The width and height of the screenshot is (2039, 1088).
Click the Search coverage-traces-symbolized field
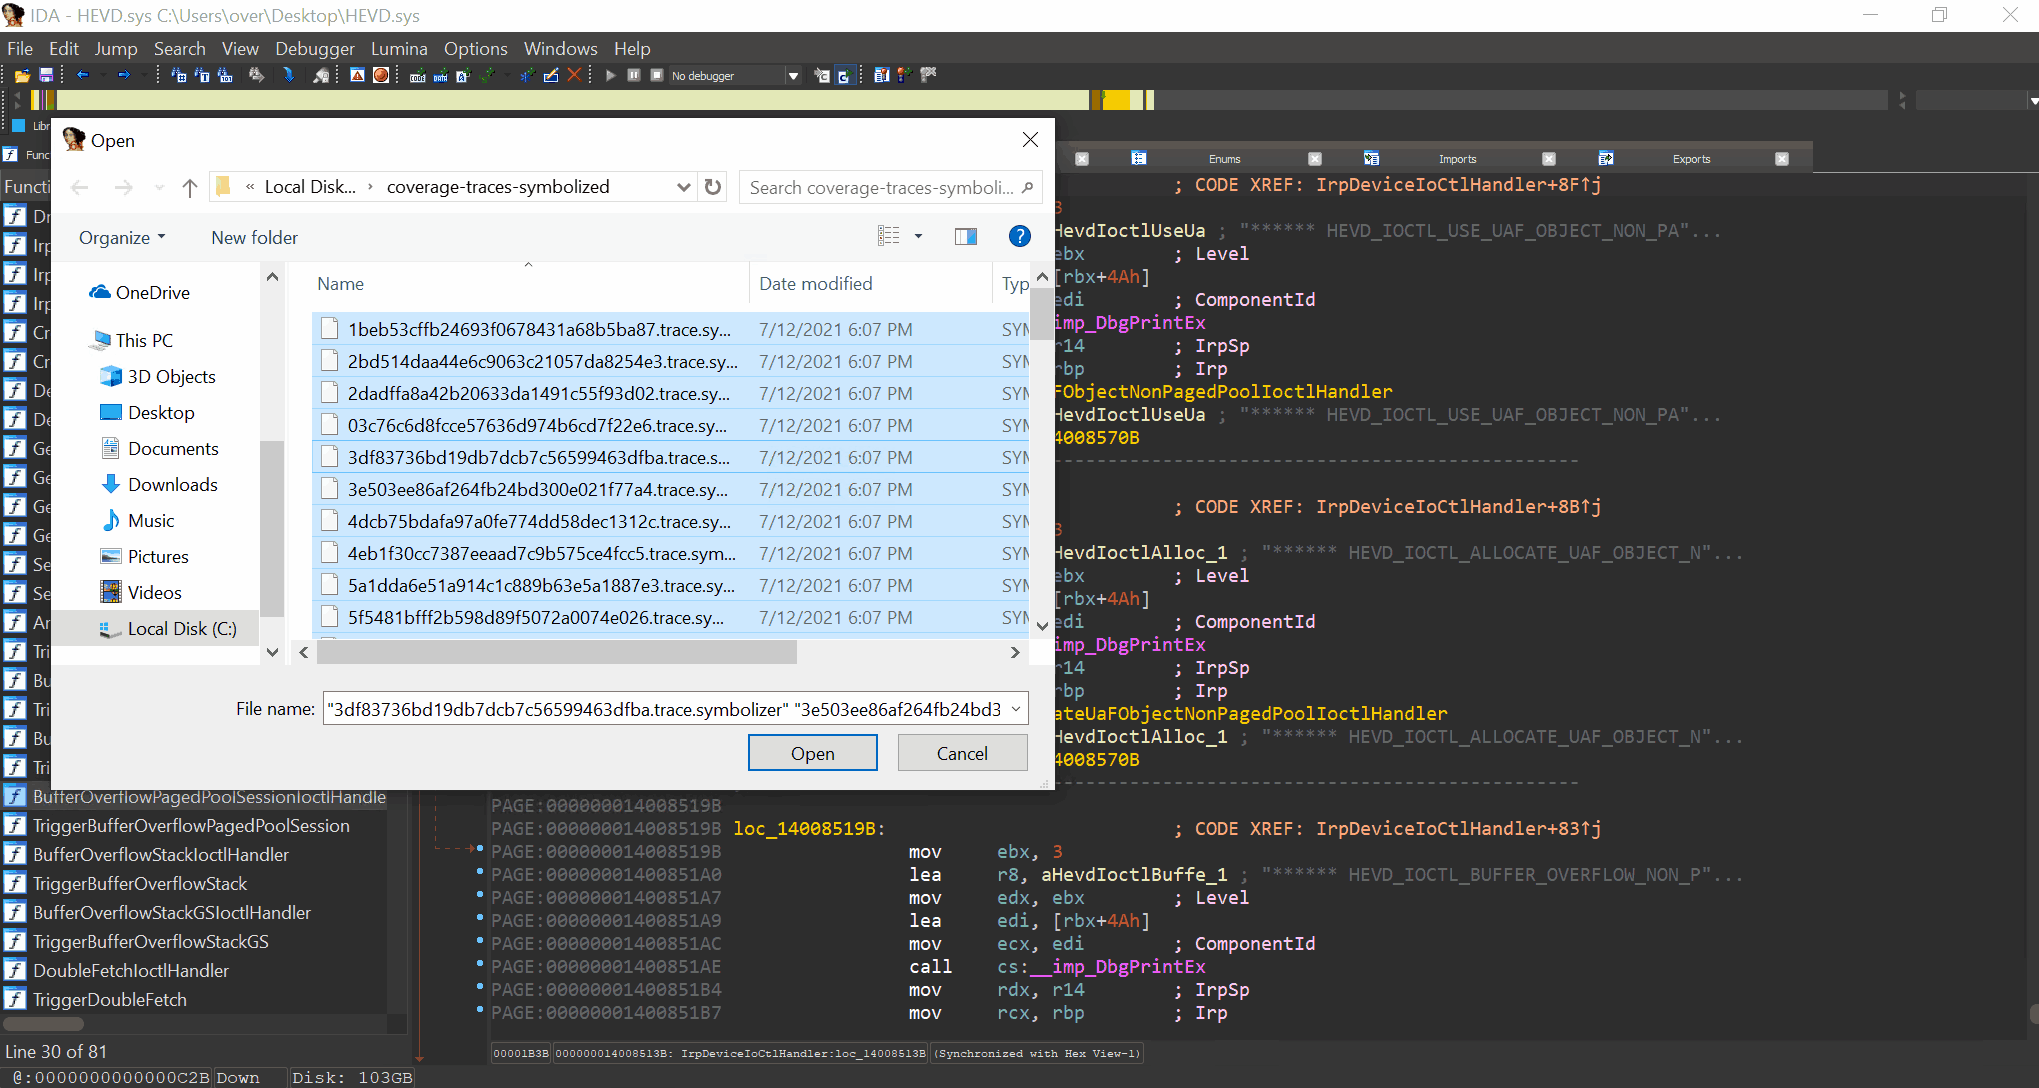[880, 187]
